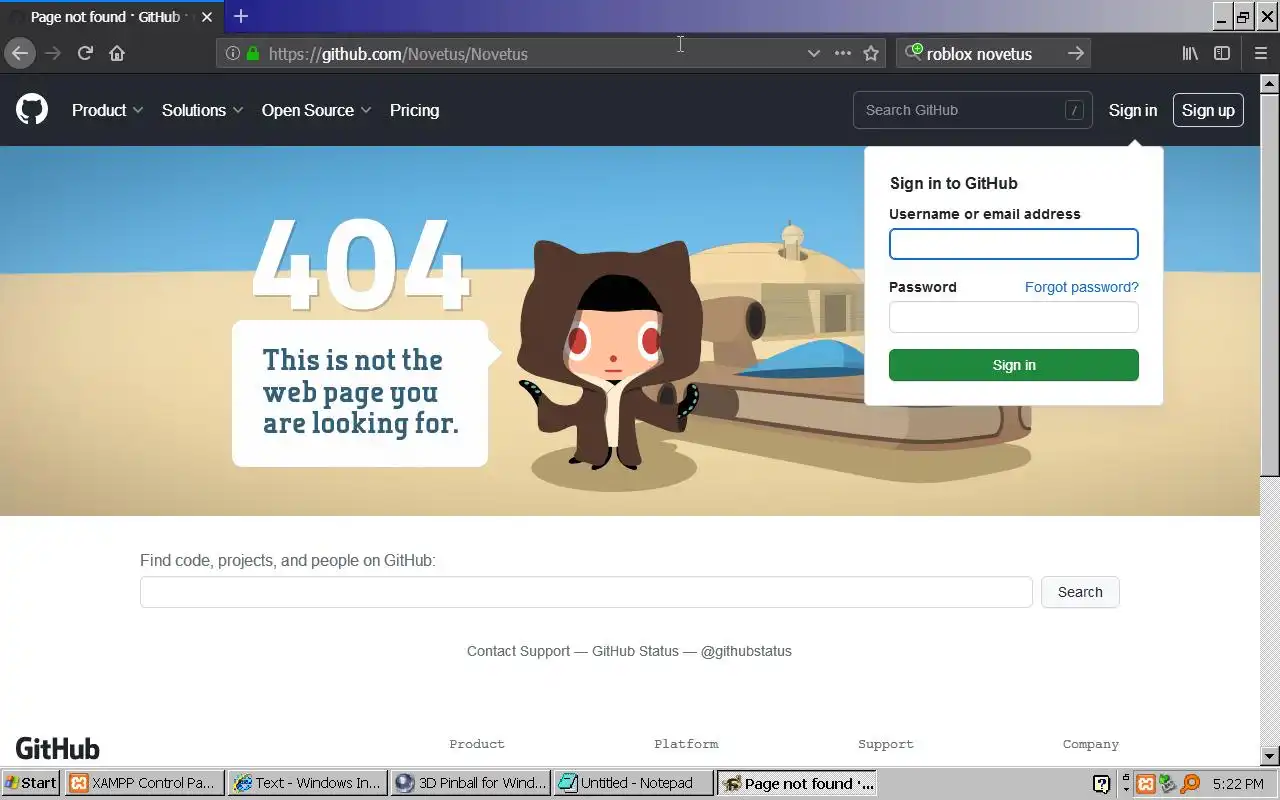Show site information icon in address bar
The image size is (1280, 800).
coord(232,53)
